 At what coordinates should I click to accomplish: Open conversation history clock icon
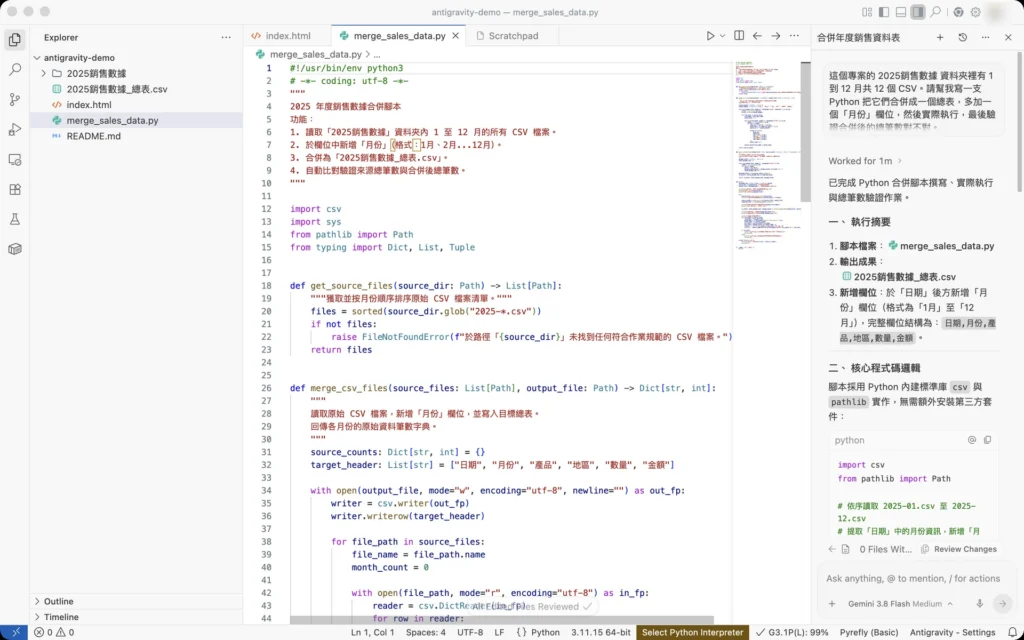[x=963, y=37]
